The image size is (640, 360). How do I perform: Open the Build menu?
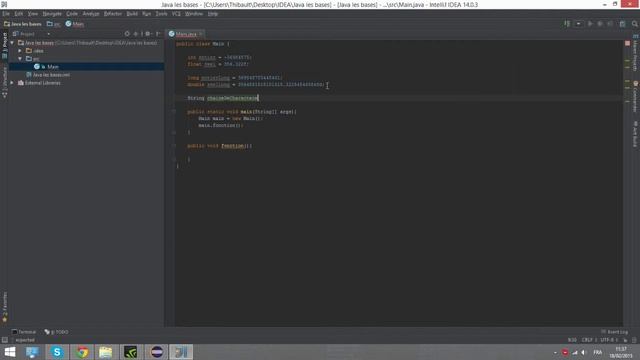[x=132, y=14]
